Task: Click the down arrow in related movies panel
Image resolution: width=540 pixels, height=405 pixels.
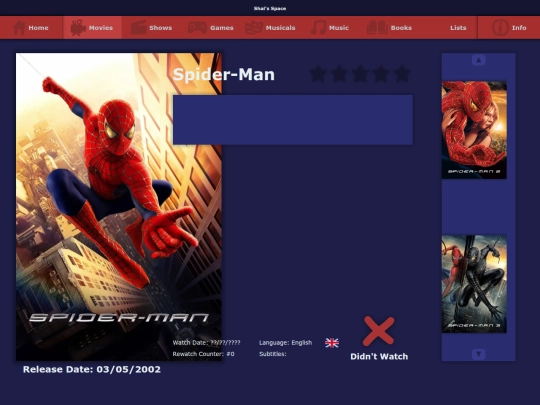Action: pos(478,354)
